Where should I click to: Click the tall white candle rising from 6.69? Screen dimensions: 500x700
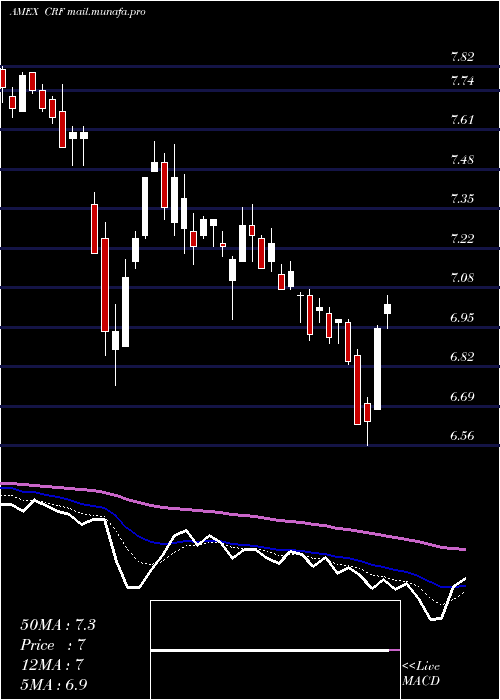click(377, 369)
